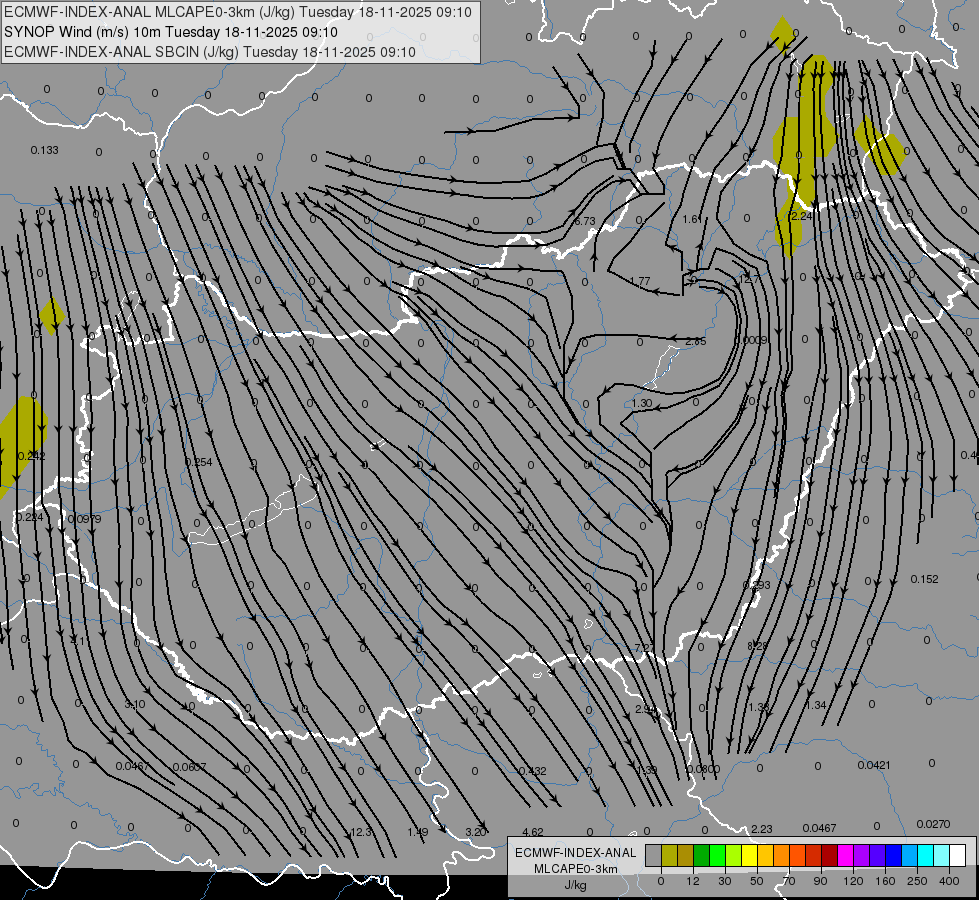Click legend tick label 400
Screen dimensions: 979x900
(949, 881)
